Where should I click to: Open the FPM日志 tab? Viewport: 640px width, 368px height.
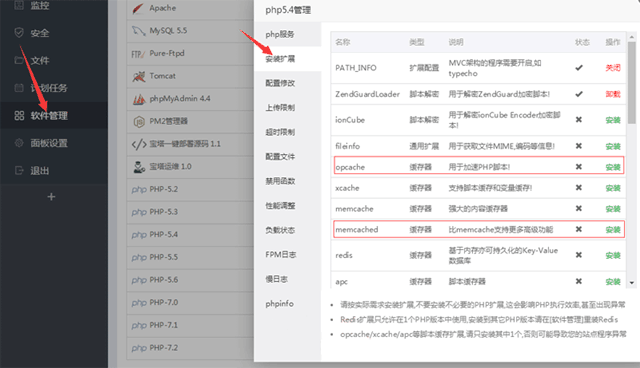288,255
